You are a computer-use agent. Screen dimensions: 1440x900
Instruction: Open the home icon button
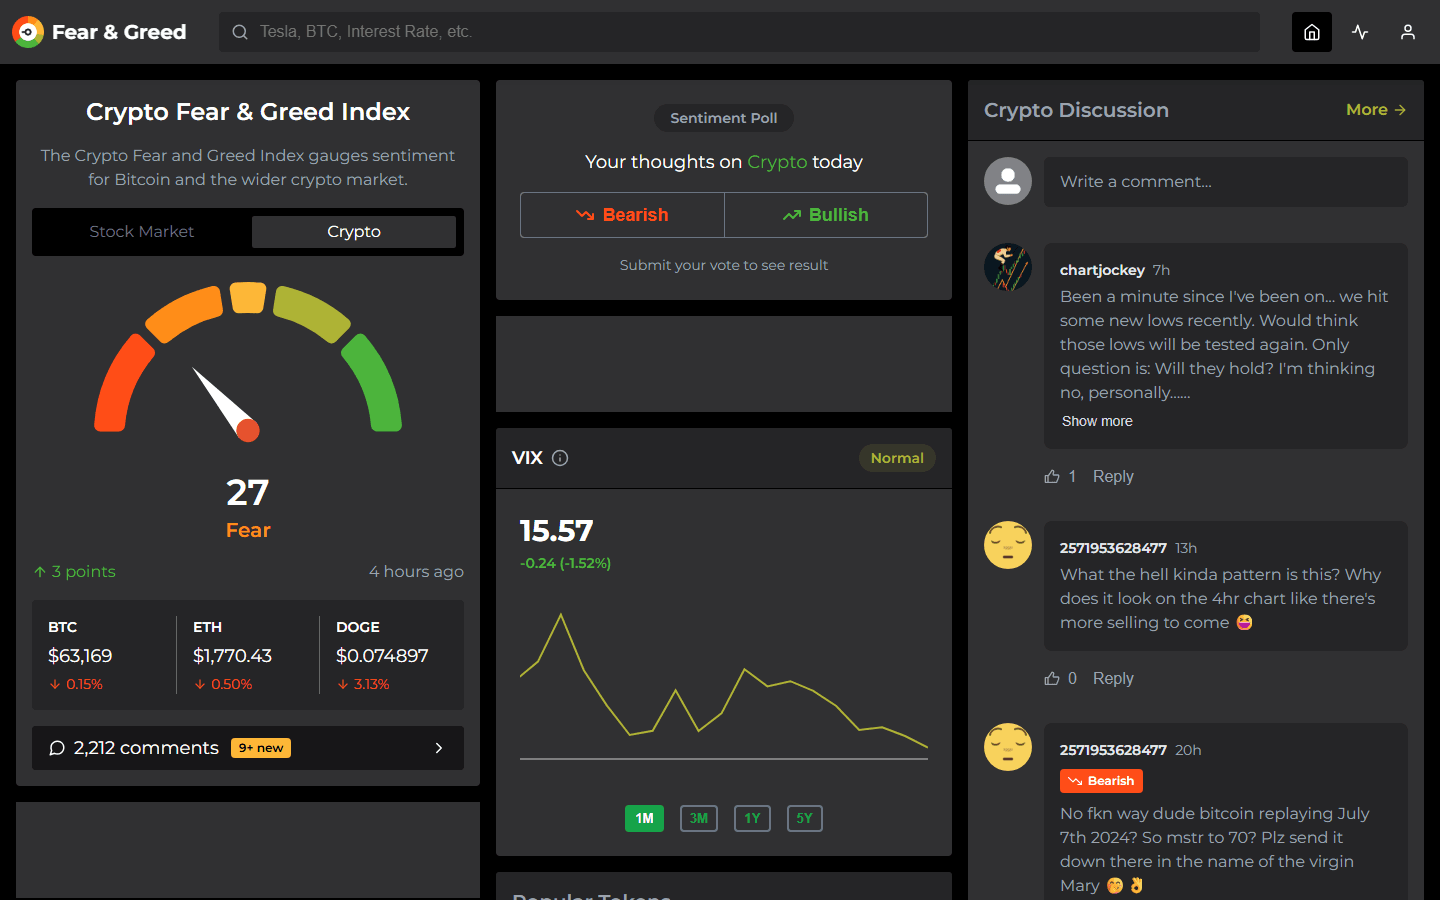coord(1312,32)
